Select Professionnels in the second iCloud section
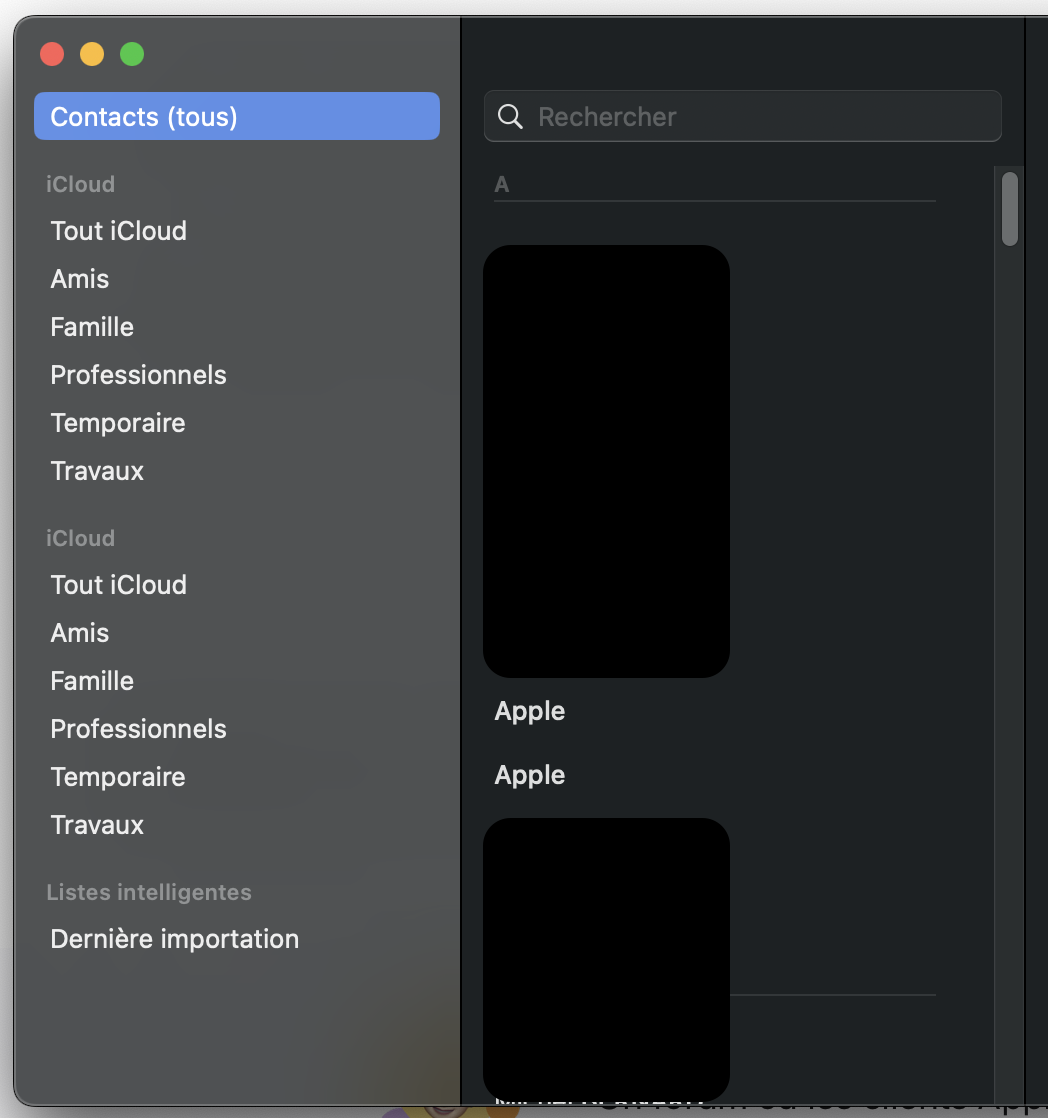 click(x=139, y=729)
